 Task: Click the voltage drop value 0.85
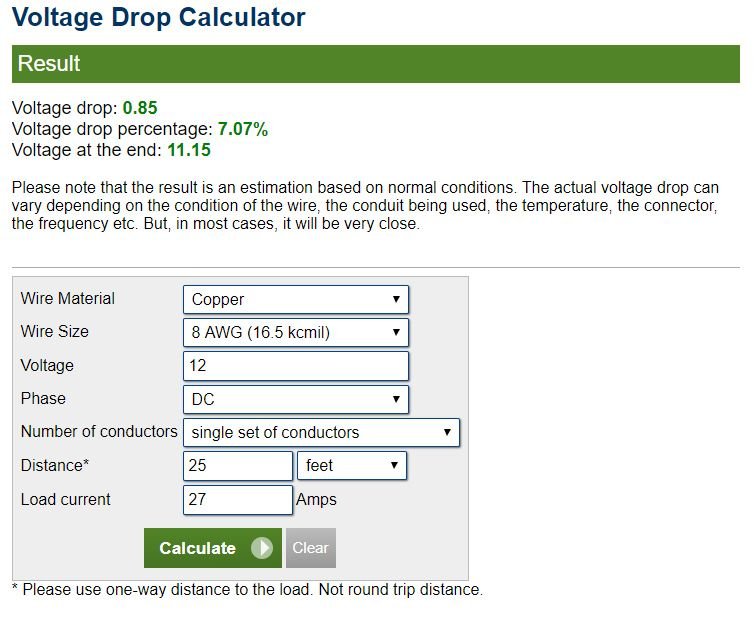140,108
